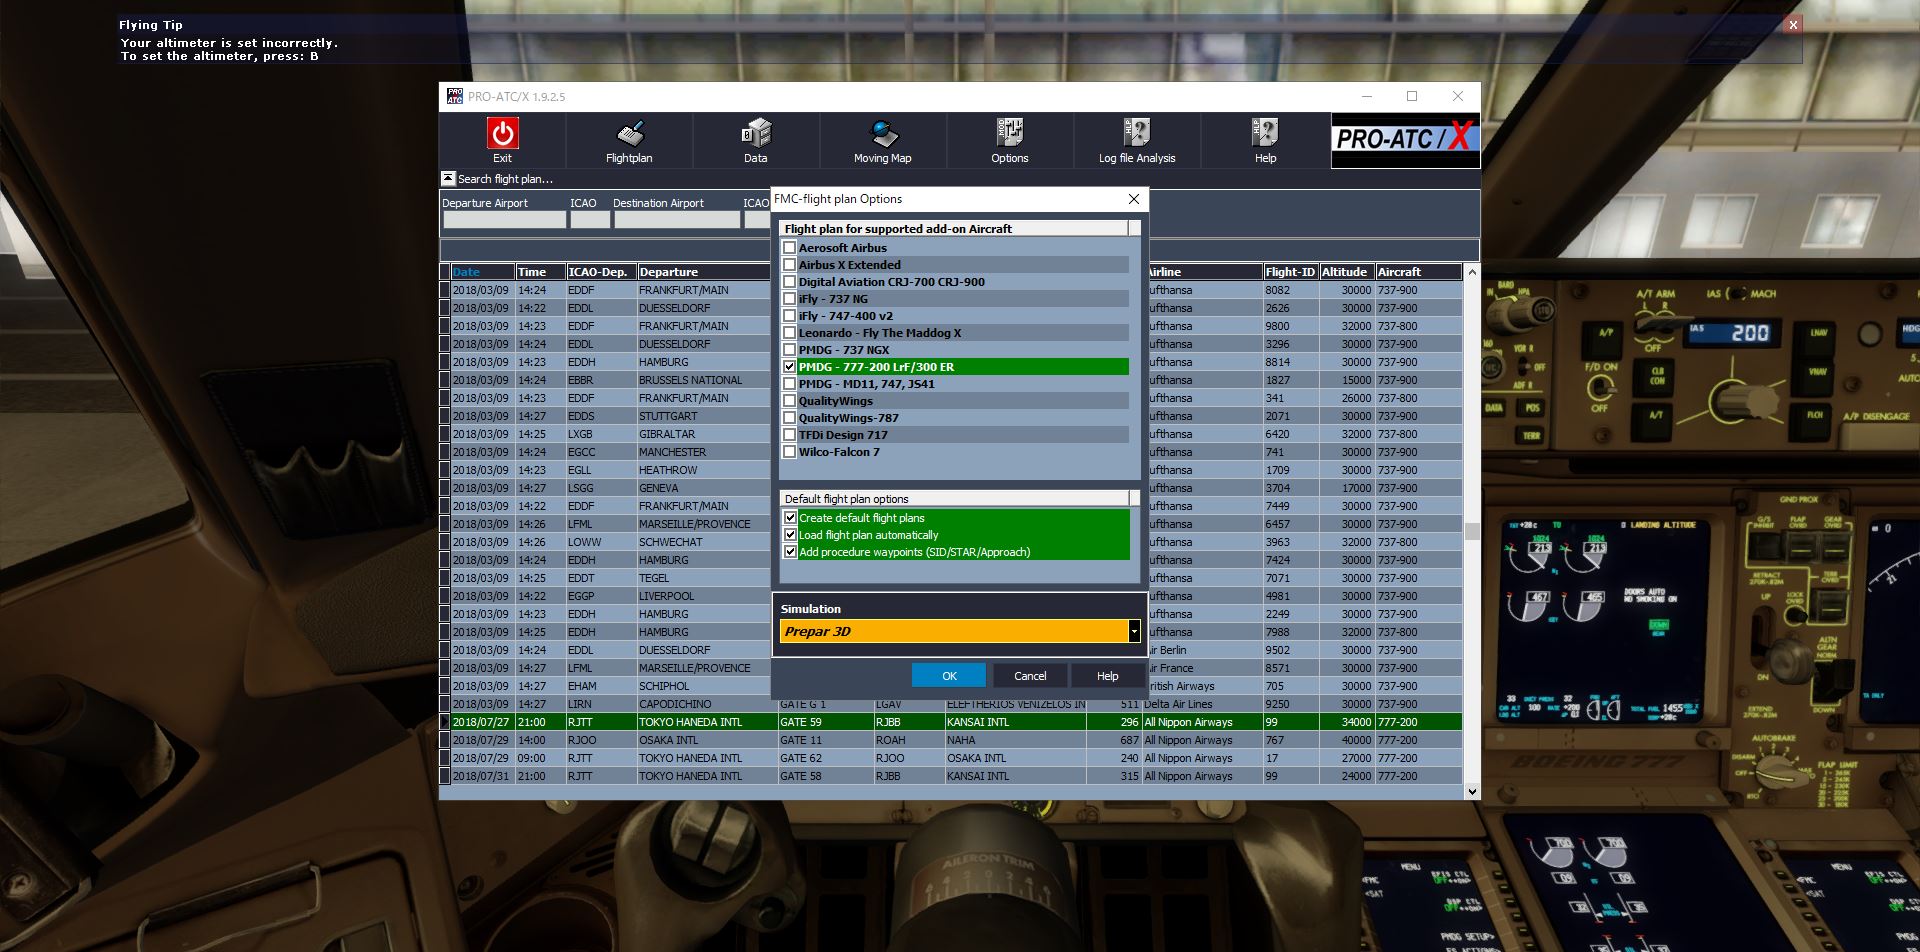Close the Flying Tip banner
The width and height of the screenshot is (1920, 952).
tap(1793, 25)
